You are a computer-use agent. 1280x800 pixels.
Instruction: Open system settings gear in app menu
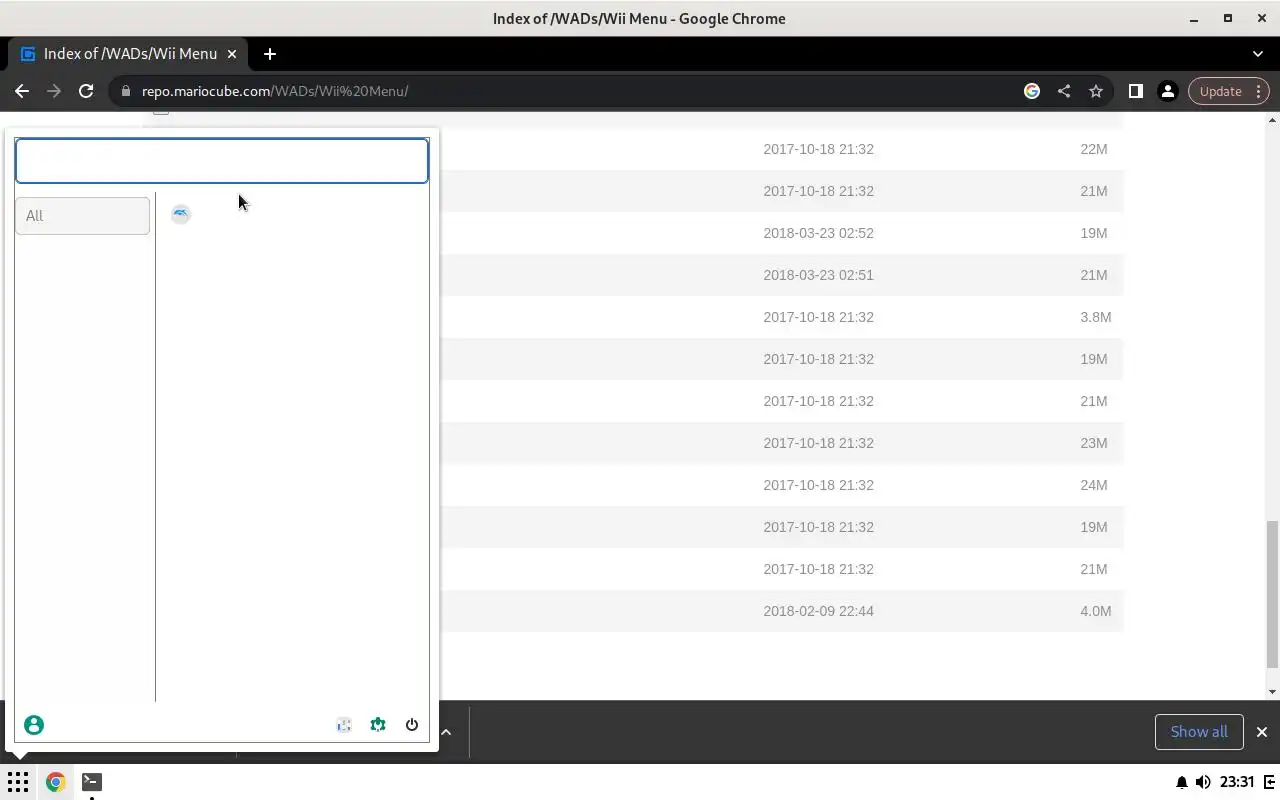tap(378, 725)
